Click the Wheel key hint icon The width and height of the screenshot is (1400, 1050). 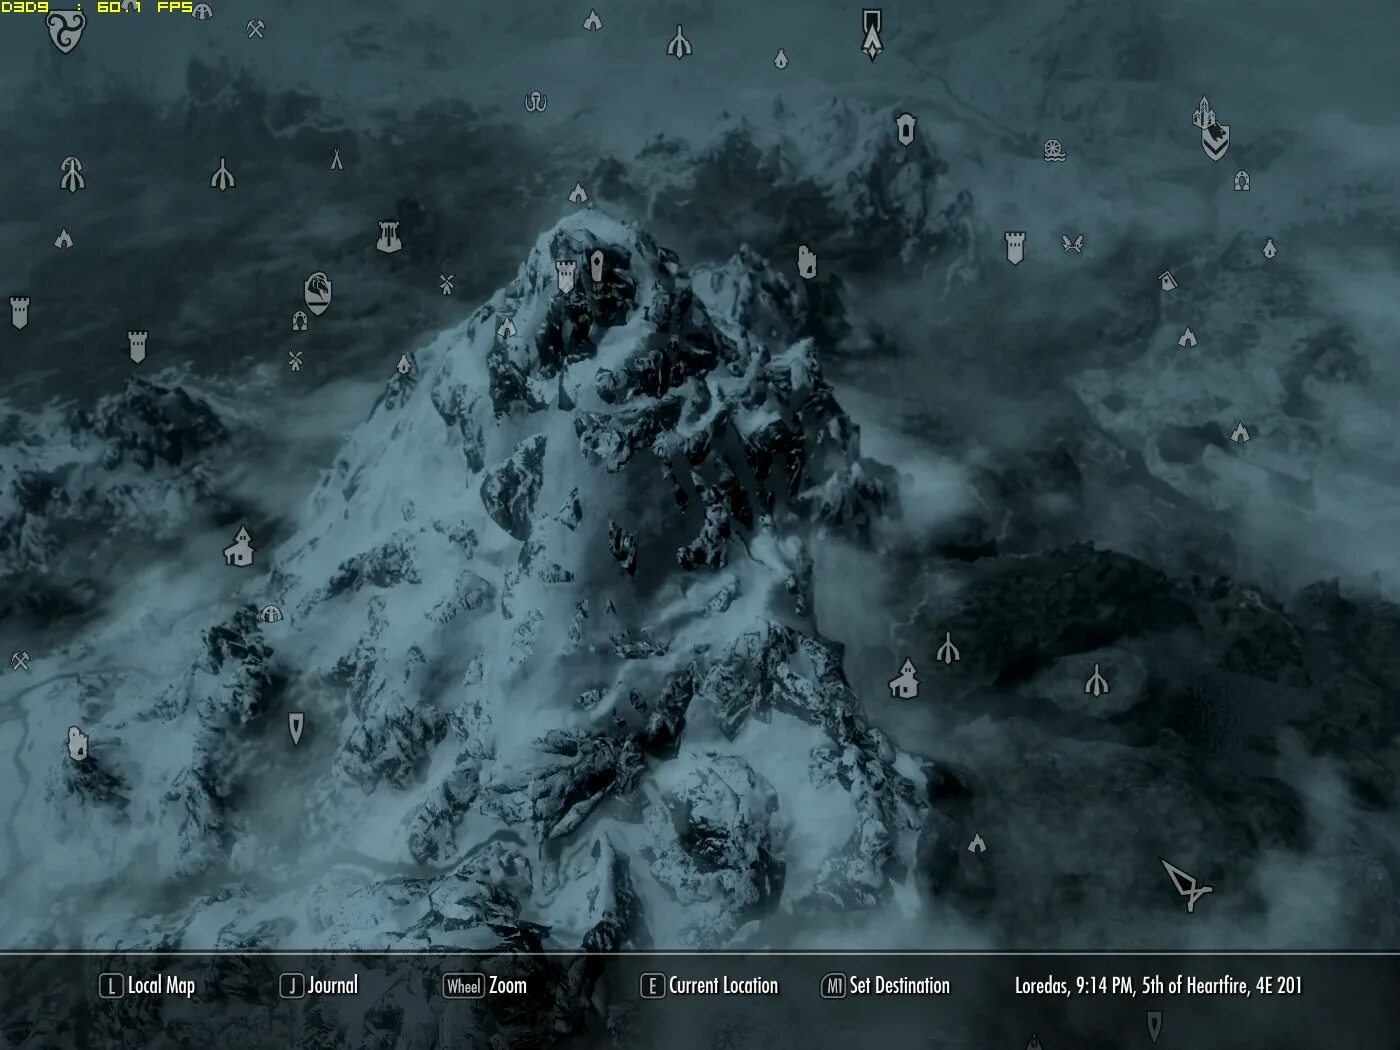(x=464, y=986)
